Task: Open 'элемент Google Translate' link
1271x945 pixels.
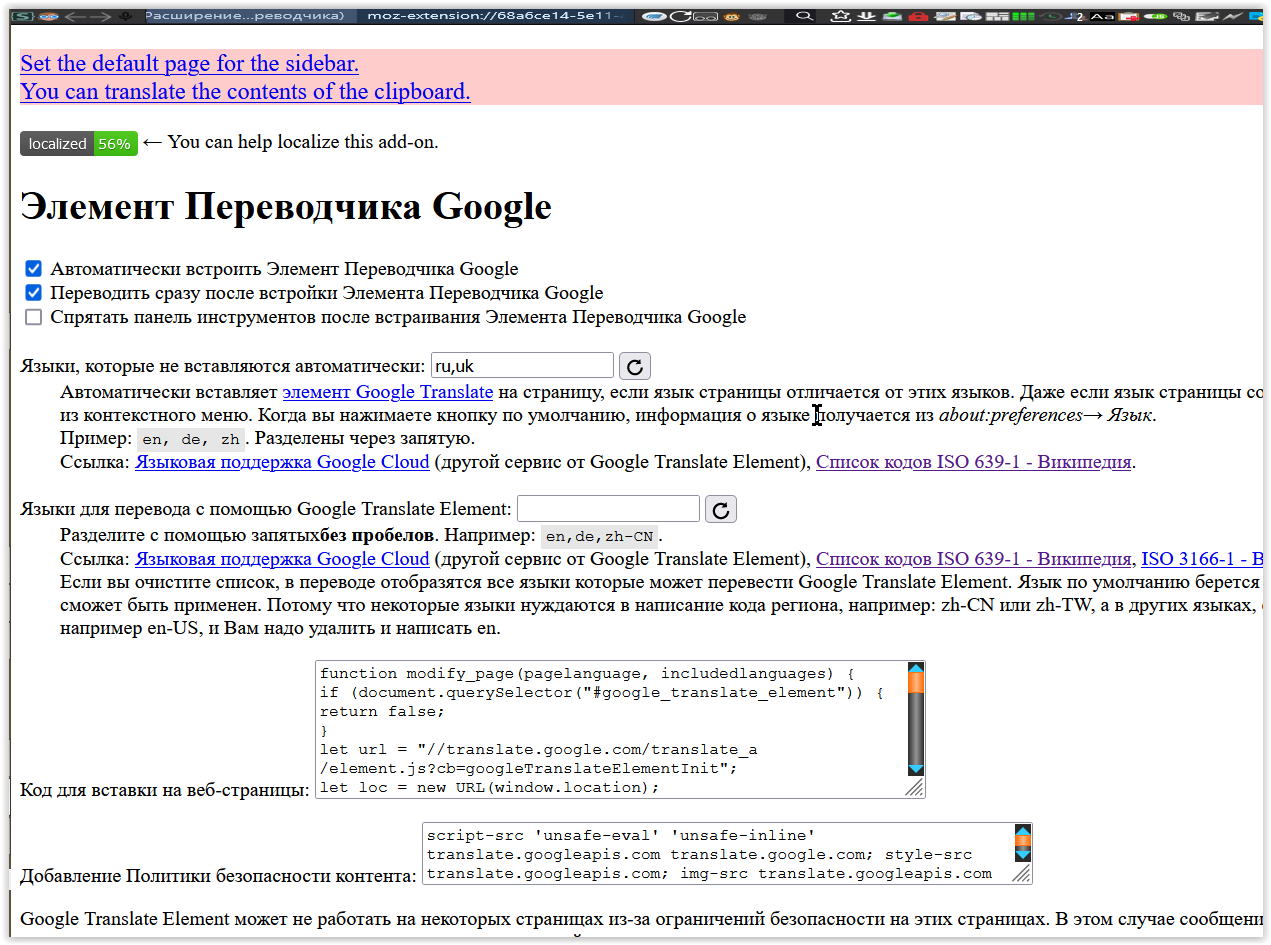Action: pos(388,391)
